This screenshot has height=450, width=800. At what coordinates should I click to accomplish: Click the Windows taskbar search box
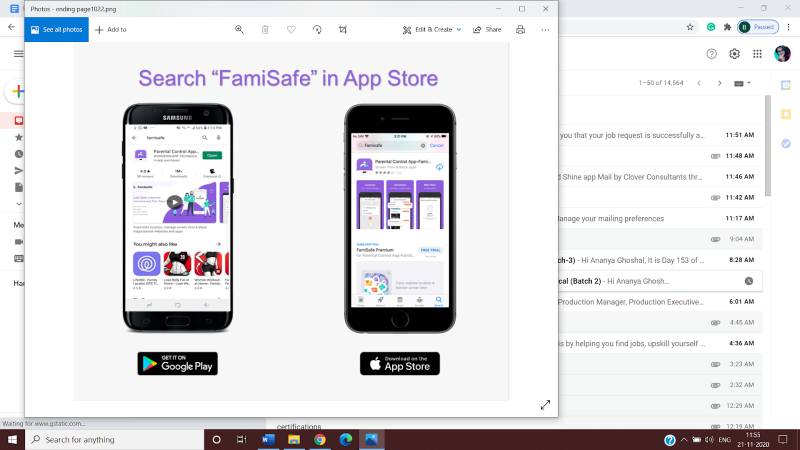pos(110,439)
